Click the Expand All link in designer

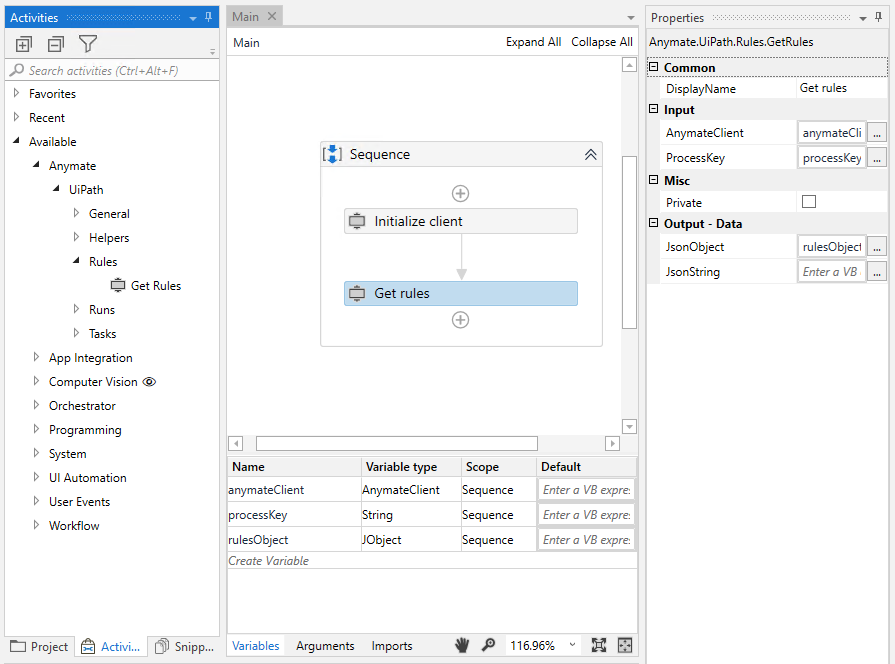(x=533, y=42)
